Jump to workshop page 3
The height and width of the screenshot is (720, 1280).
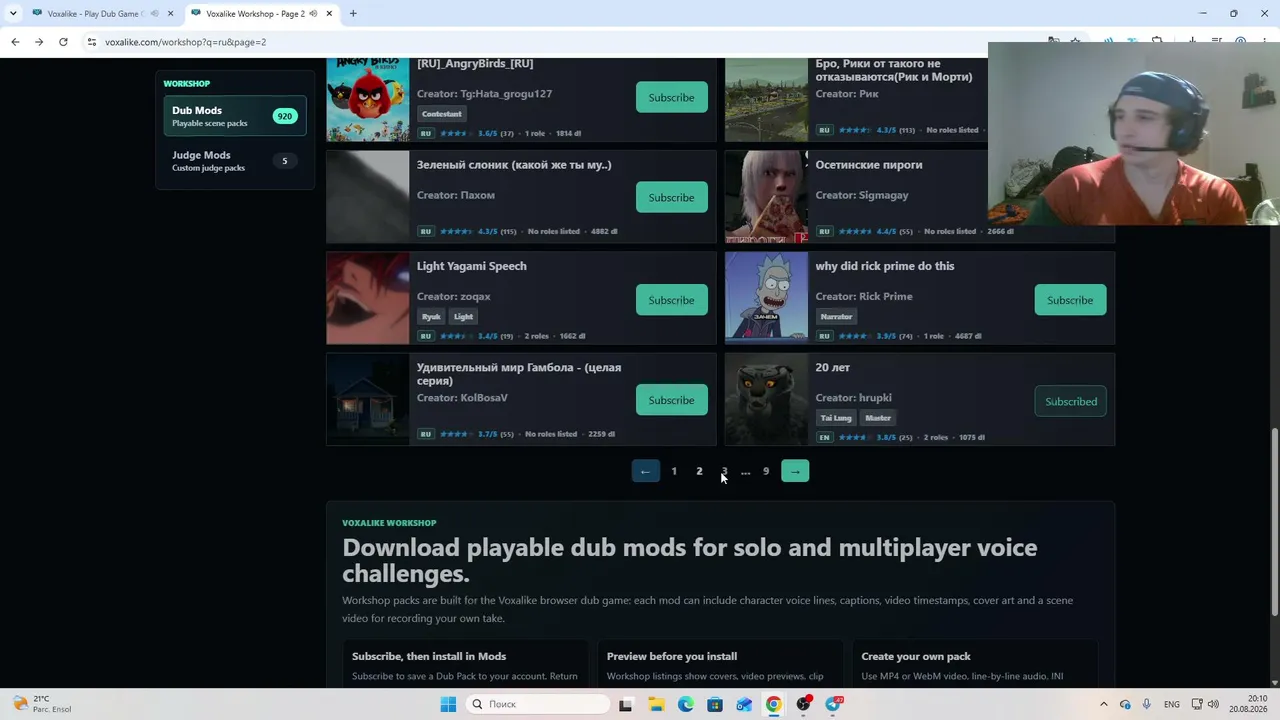[724, 471]
